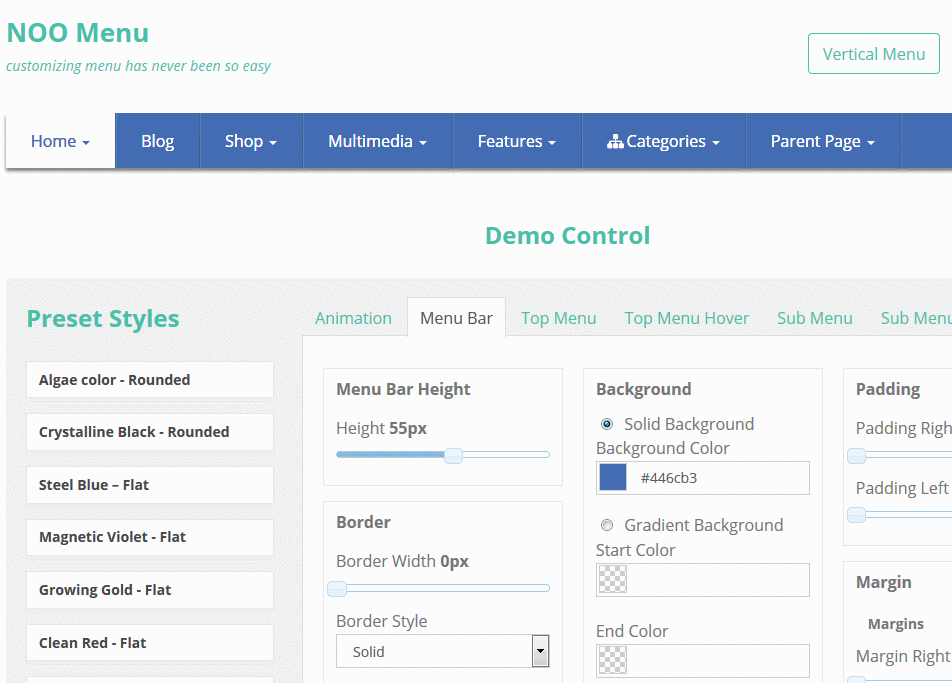The image size is (952, 683).
Task: Click the End Color transparent swatch
Action: (x=613, y=660)
